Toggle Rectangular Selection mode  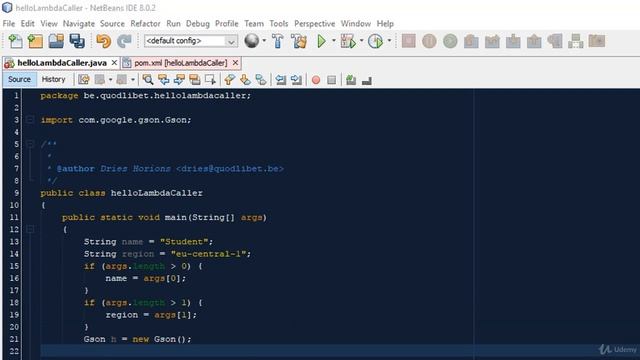point(210,80)
